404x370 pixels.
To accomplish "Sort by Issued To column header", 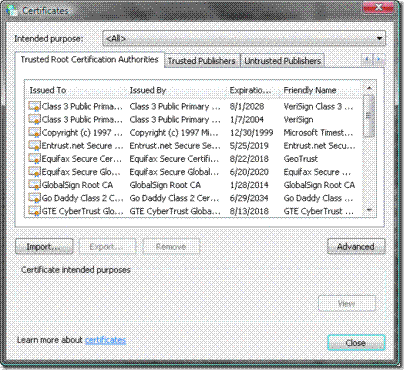I will [76, 90].
